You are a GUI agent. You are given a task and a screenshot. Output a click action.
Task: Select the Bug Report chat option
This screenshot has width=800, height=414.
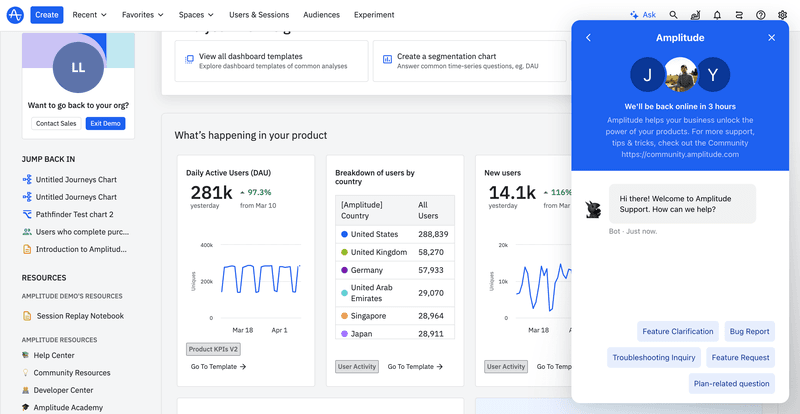click(x=749, y=331)
